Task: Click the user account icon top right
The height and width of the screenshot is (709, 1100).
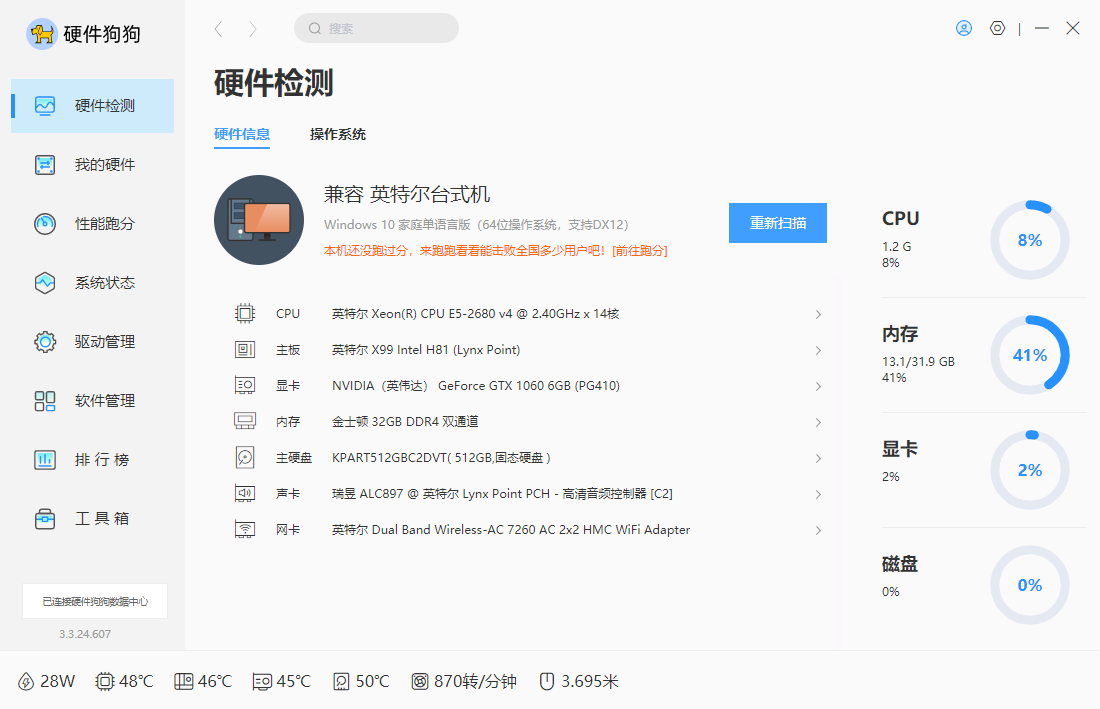Action: click(963, 28)
